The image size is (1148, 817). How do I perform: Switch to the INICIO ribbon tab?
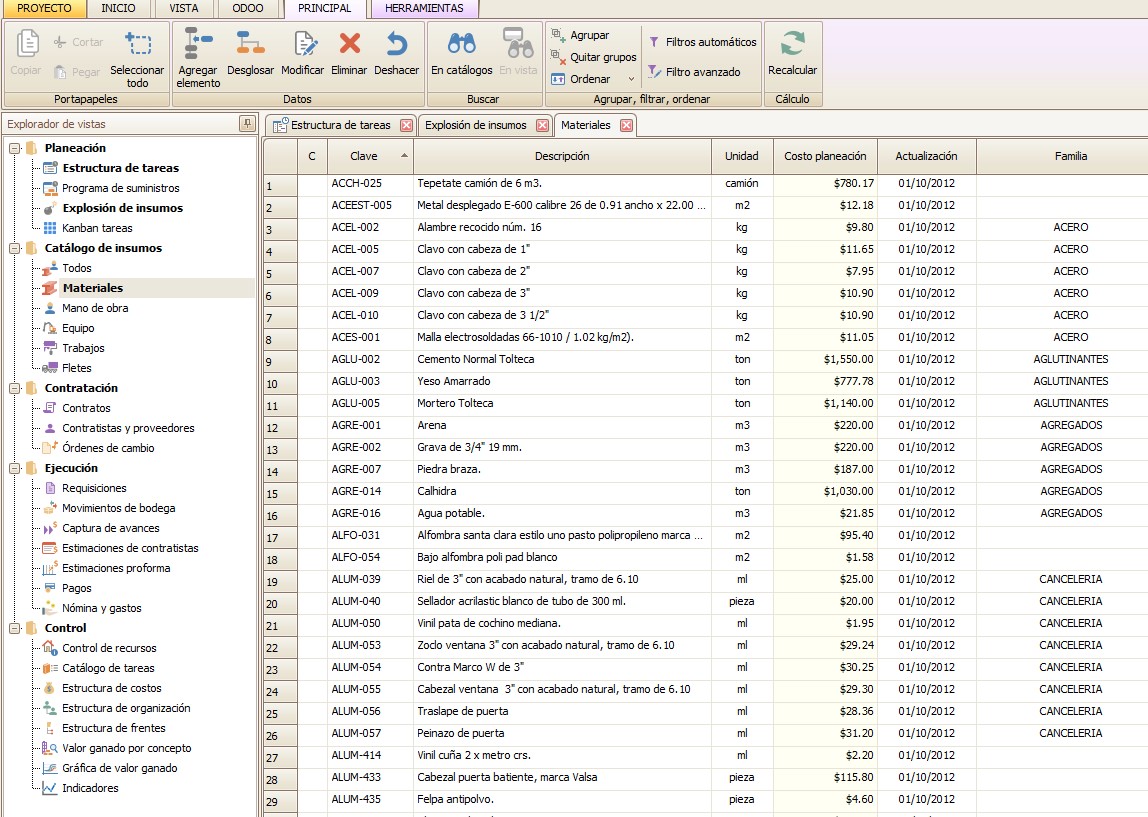(x=119, y=9)
